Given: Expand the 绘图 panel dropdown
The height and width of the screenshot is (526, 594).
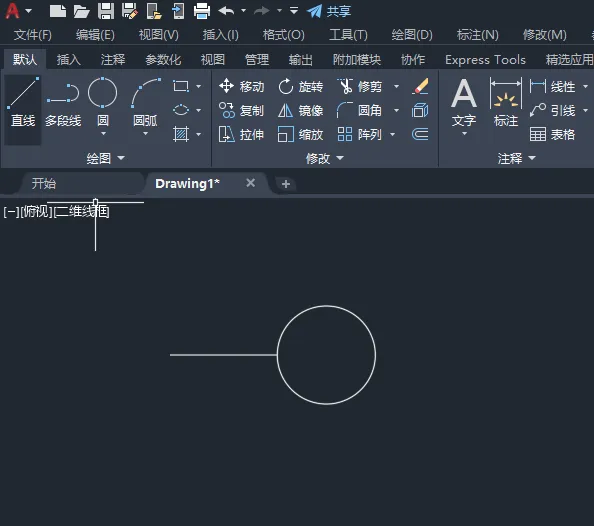Looking at the screenshot, I should coord(121,158).
